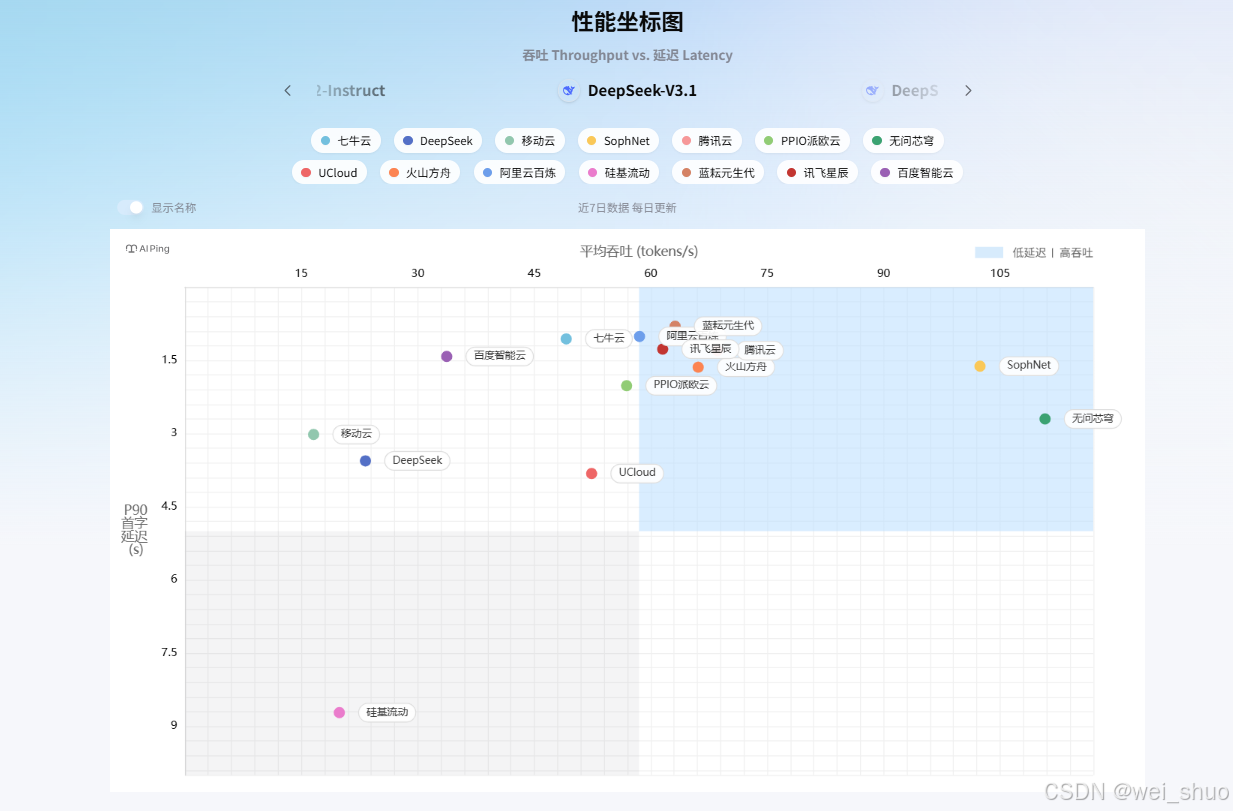Image resolution: width=1233 pixels, height=811 pixels.
Task: Click the brown 蓝耘元生代 data point
Action: pyautogui.click(x=675, y=326)
